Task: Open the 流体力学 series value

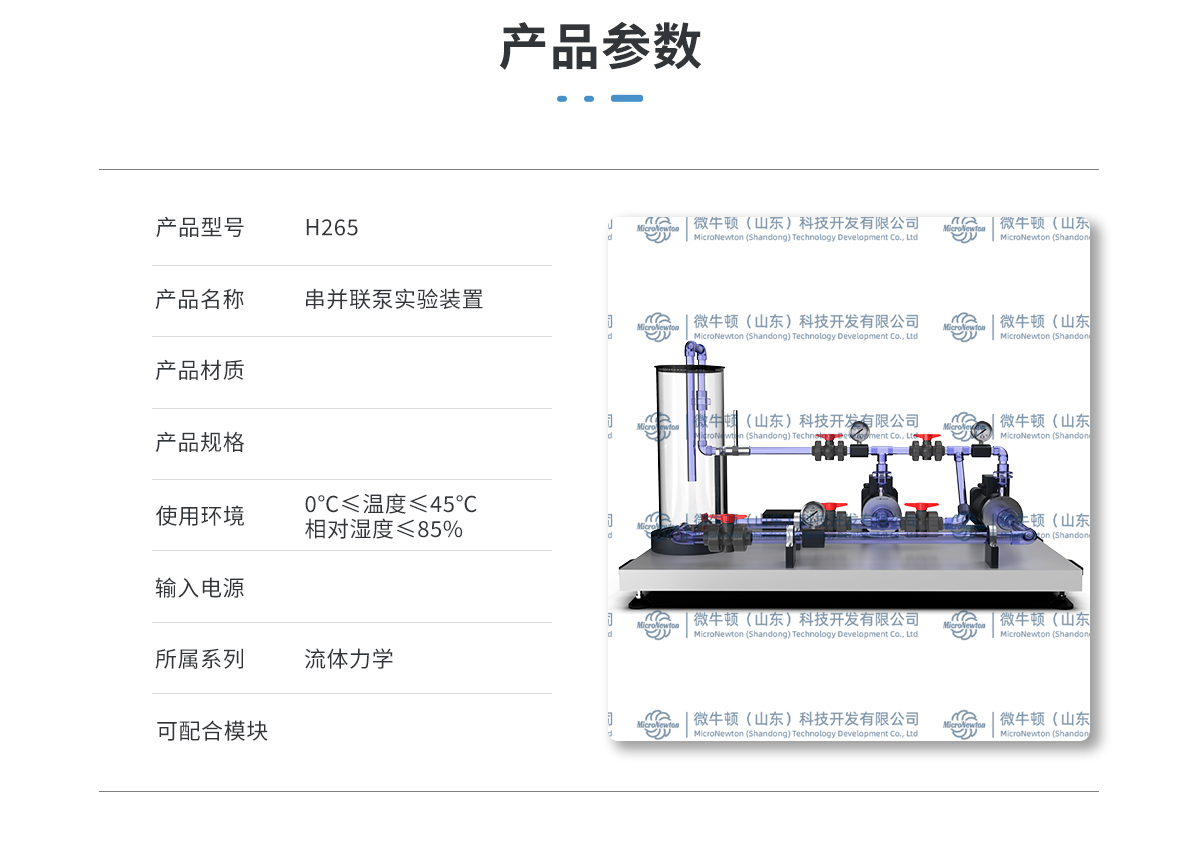Action: (349, 659)
